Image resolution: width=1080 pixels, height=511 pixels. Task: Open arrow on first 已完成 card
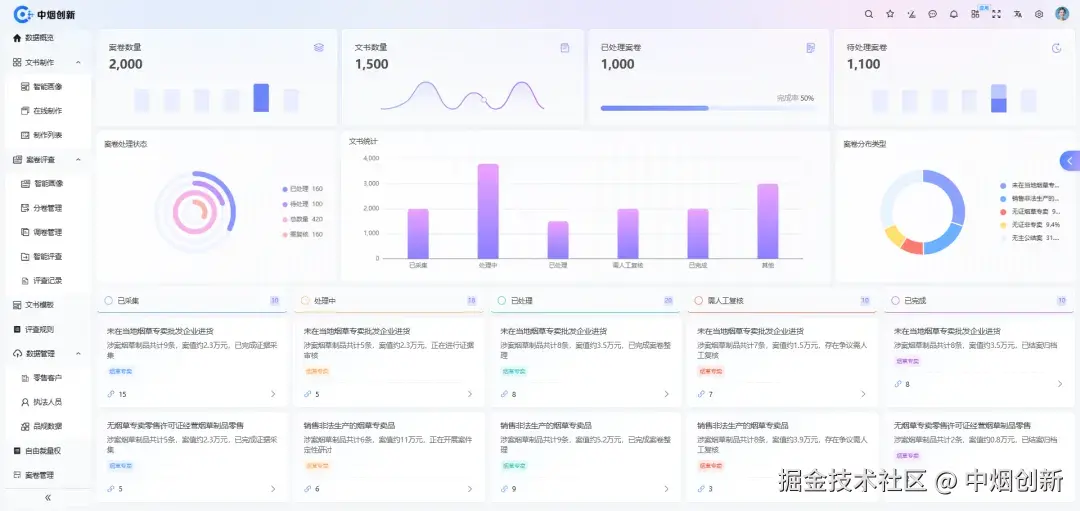tap(1059, 384)
